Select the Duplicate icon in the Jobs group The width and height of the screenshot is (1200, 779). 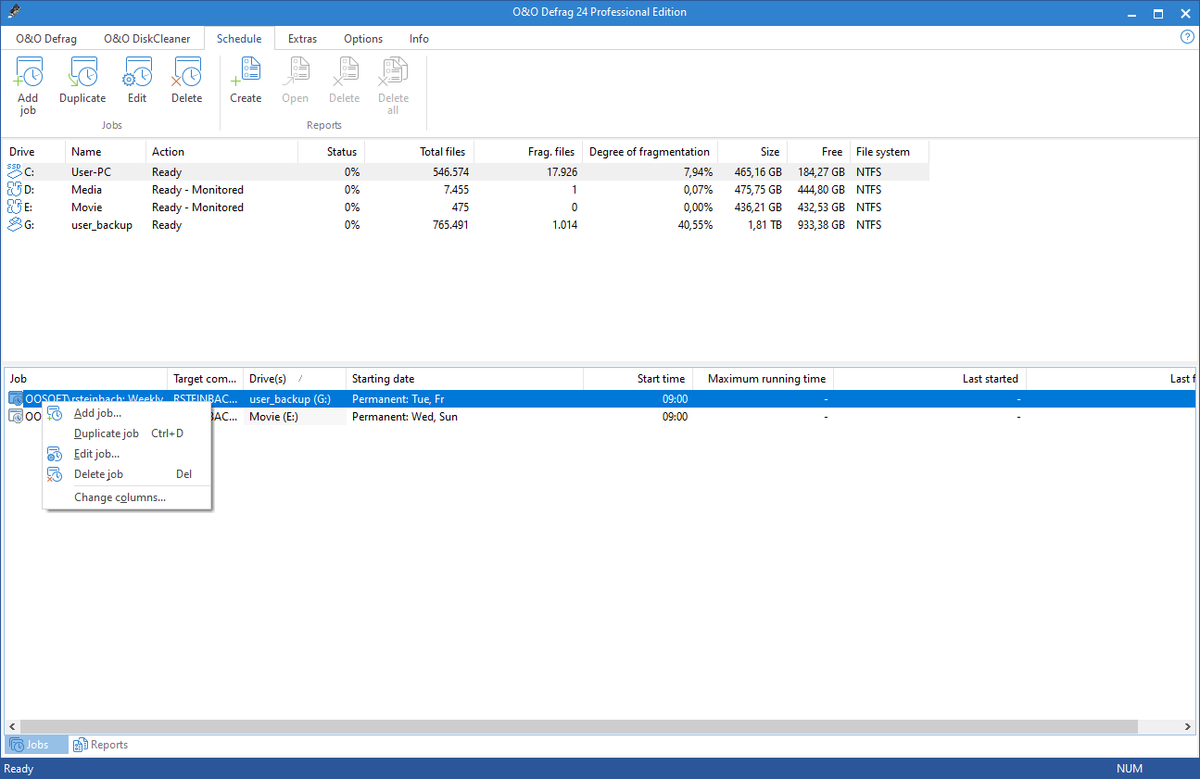82,72
